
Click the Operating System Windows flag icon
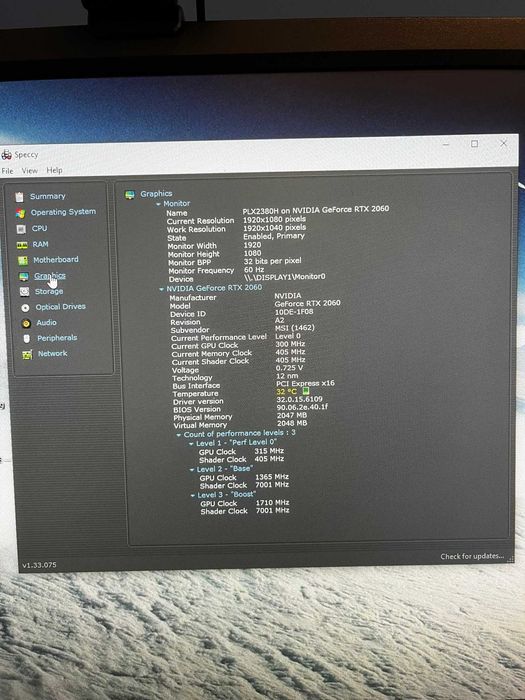click(x=20, y=213)
